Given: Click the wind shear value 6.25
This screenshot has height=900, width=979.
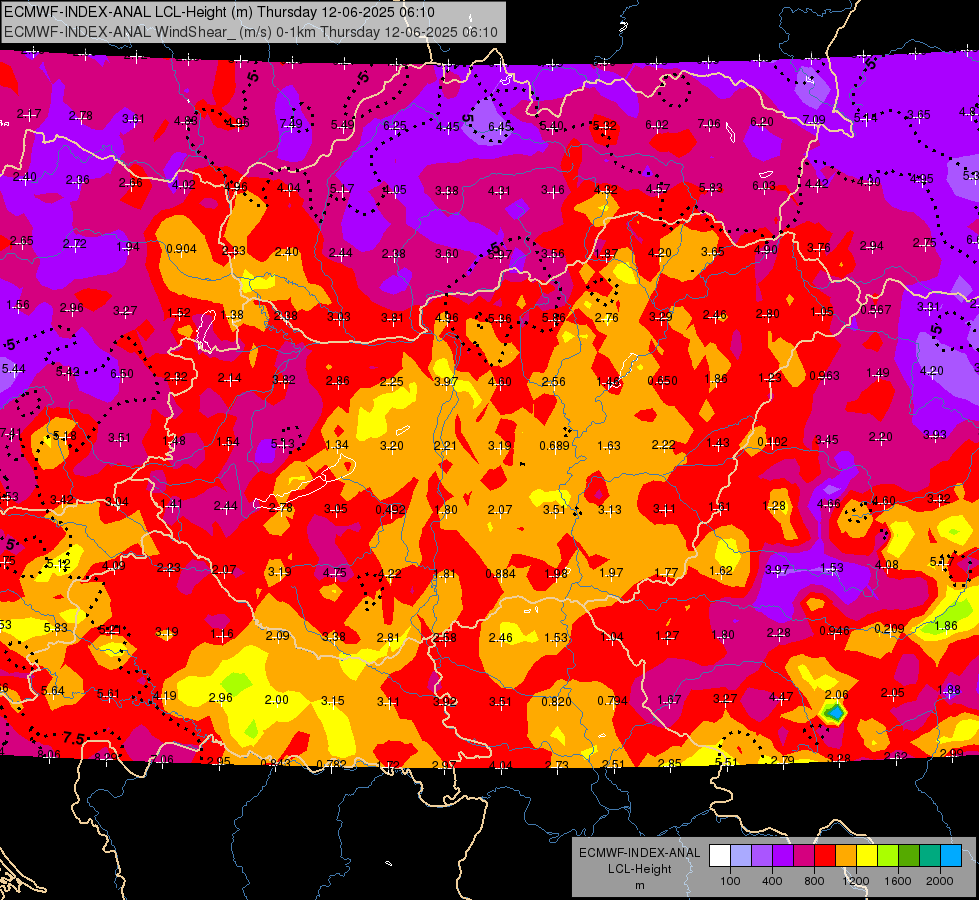Looking at the screenshot, I should click(x=395, y=126).
